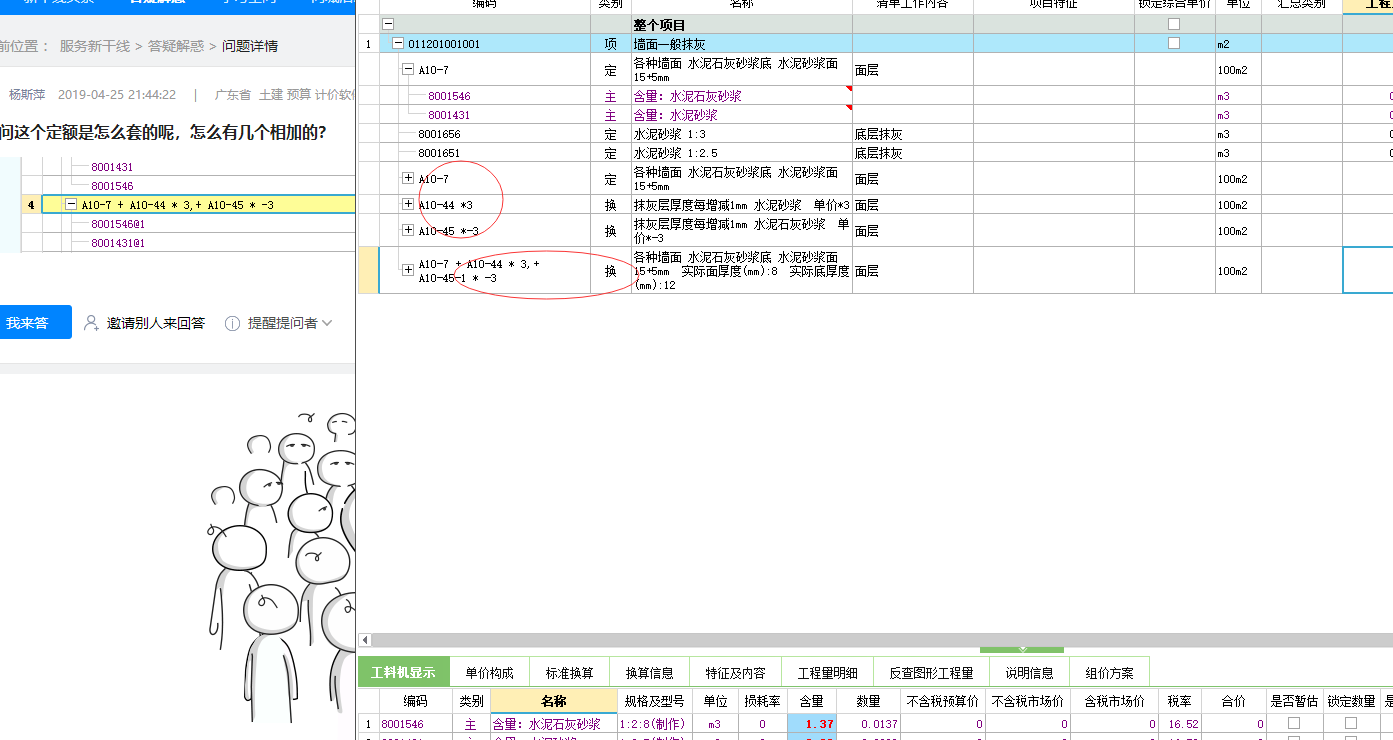The image size is (1393, 740).
Task: Click the 邀请别人来回答 link
Action: pyautogui.click(x=156, y=323)
